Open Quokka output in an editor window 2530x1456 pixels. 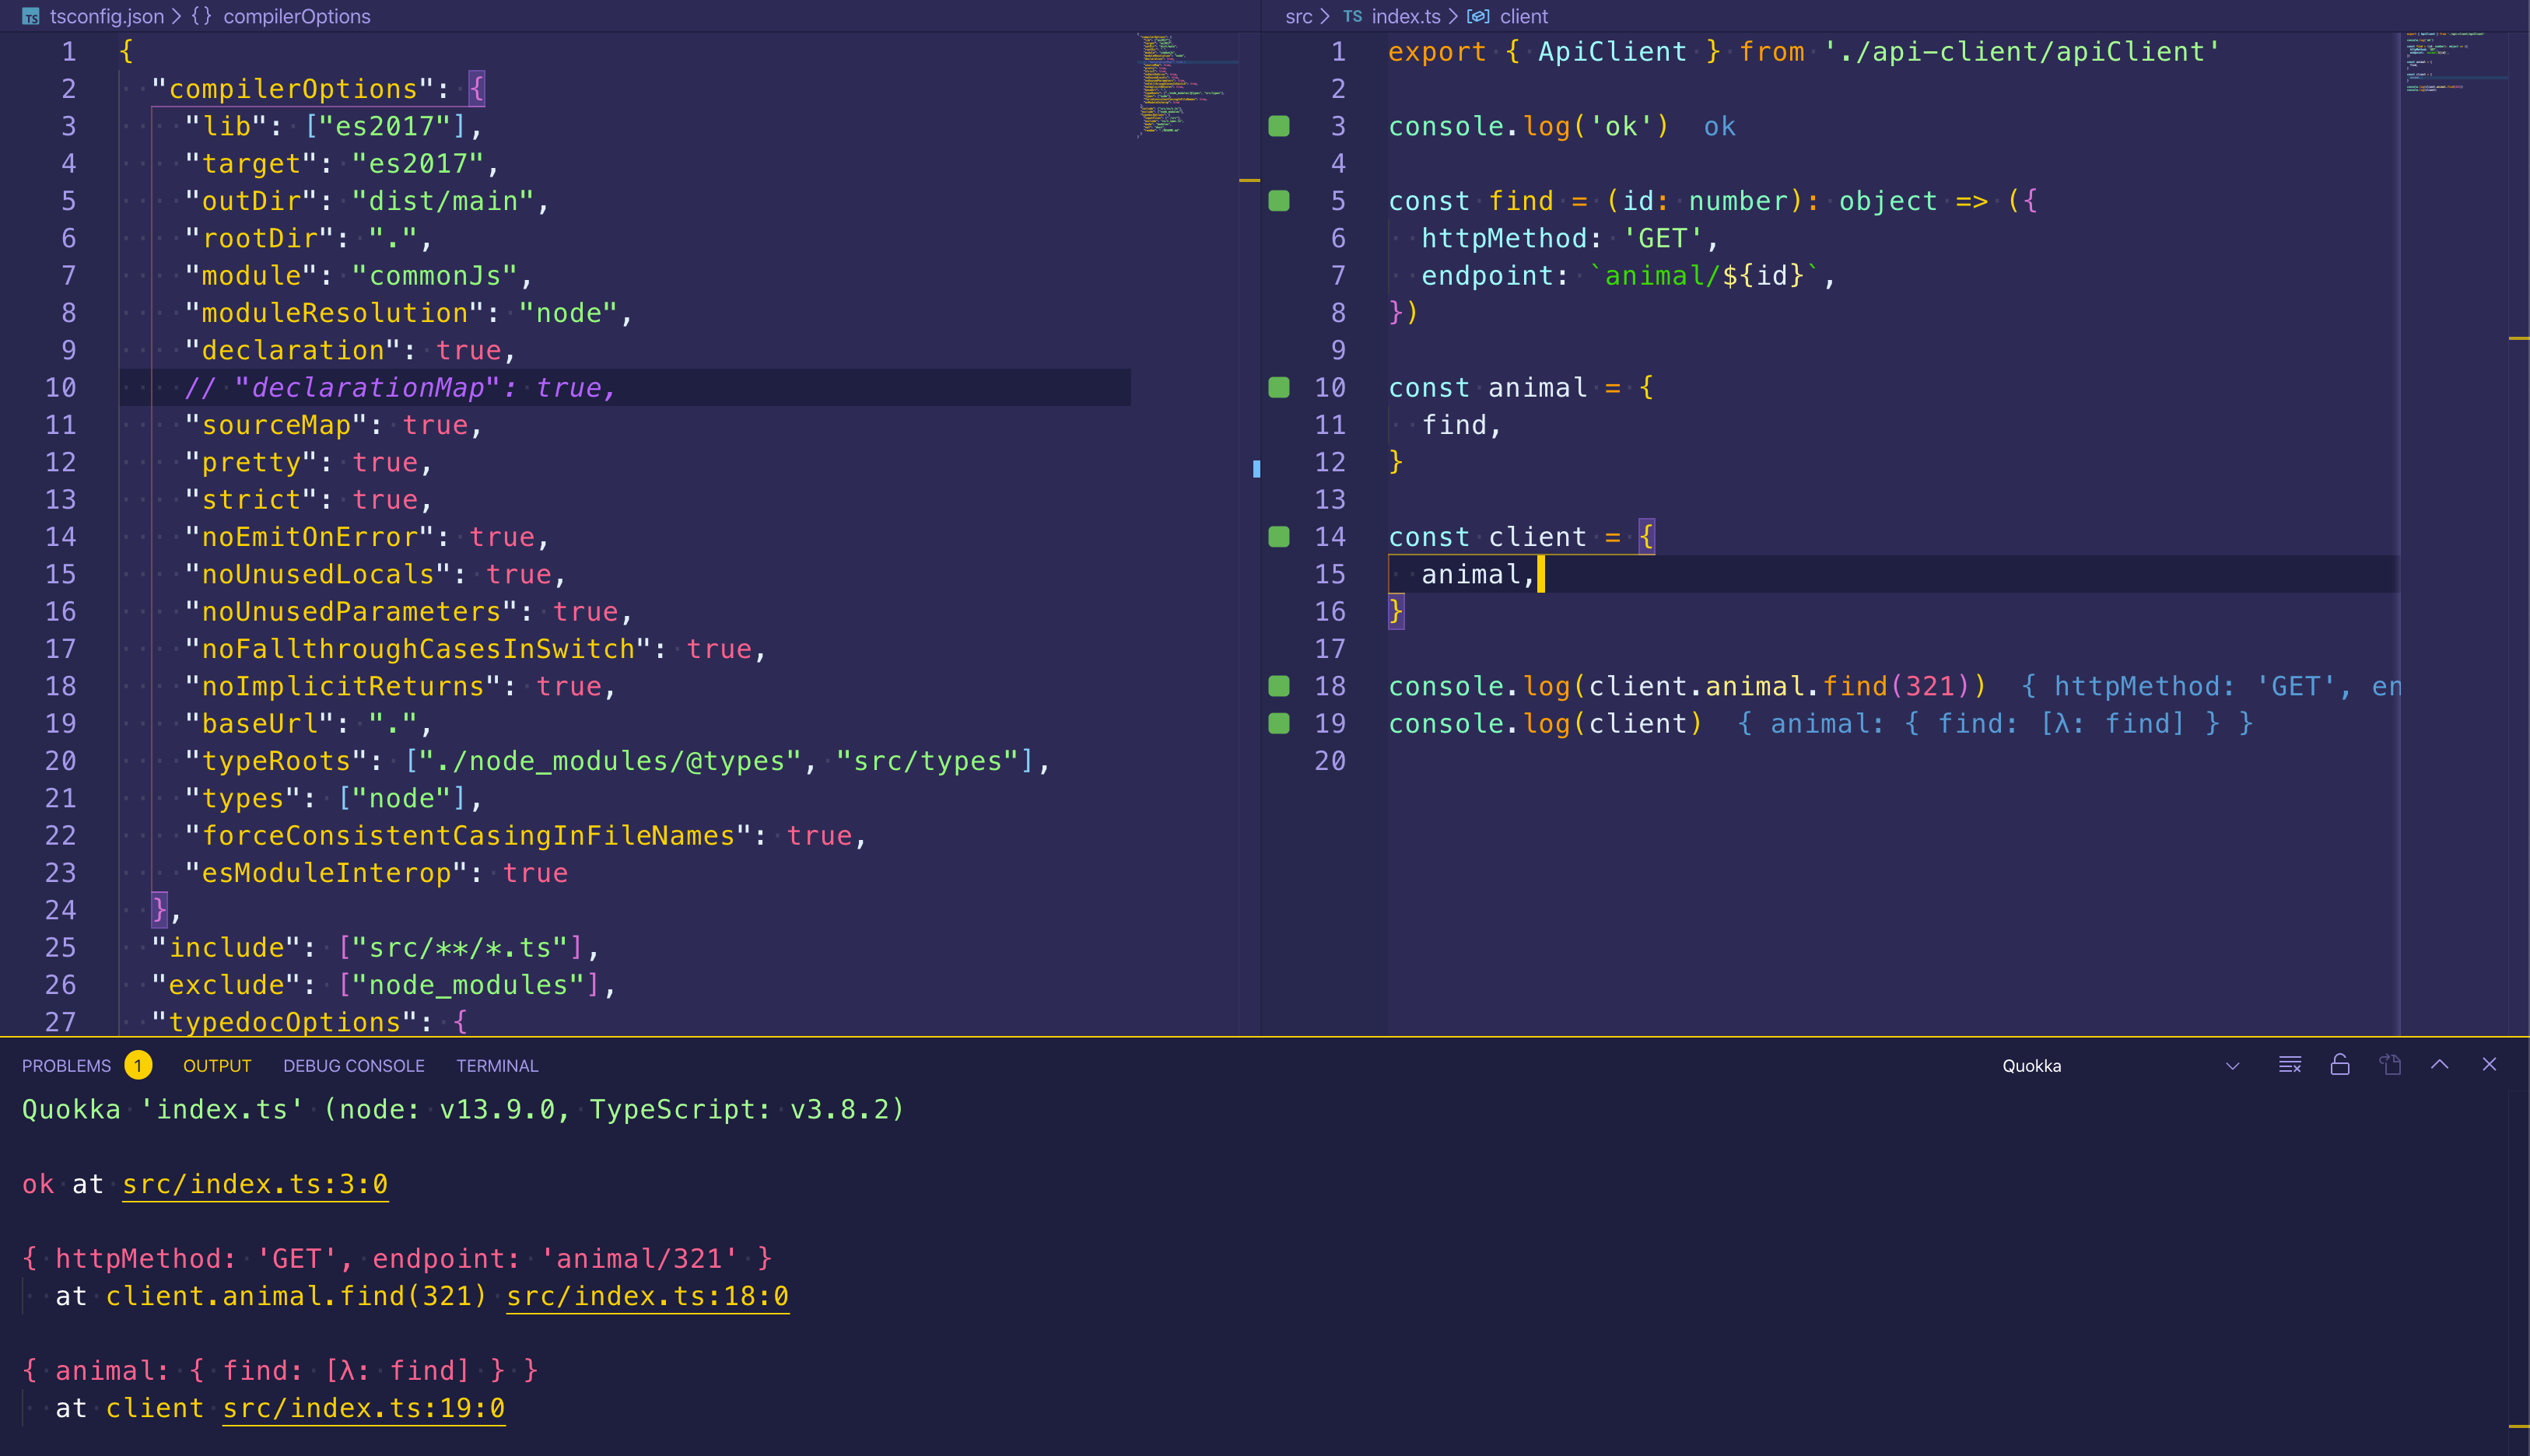(x=2391, y=1065)
